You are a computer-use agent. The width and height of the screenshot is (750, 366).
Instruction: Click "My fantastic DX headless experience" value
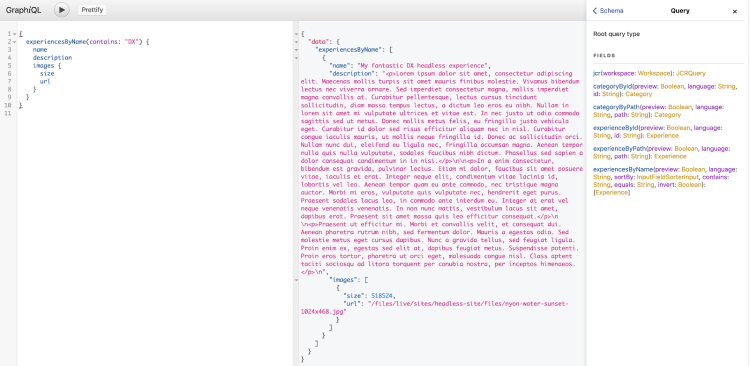421,66
